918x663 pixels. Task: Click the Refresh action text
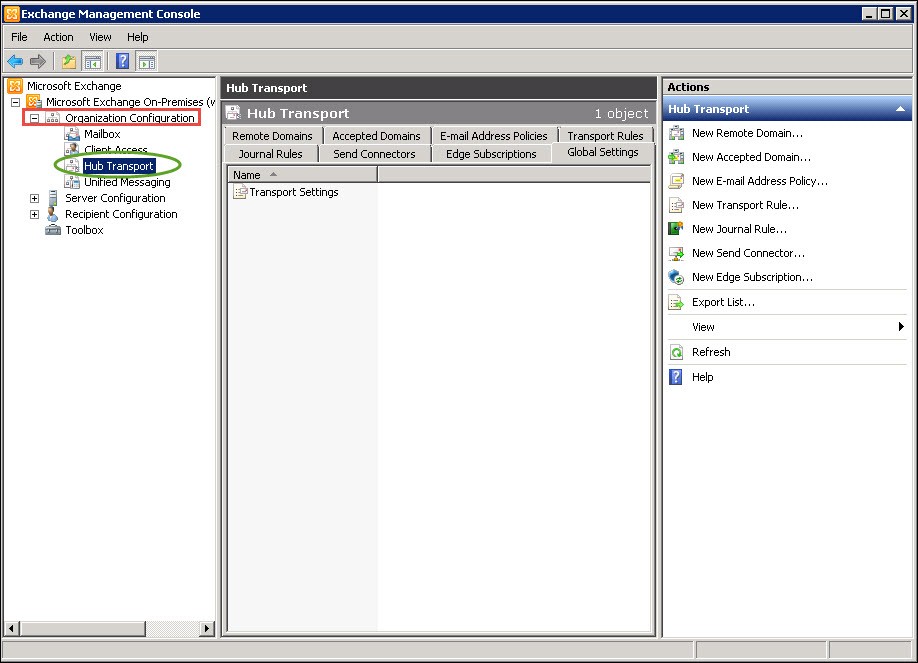(x=711, y=352)
